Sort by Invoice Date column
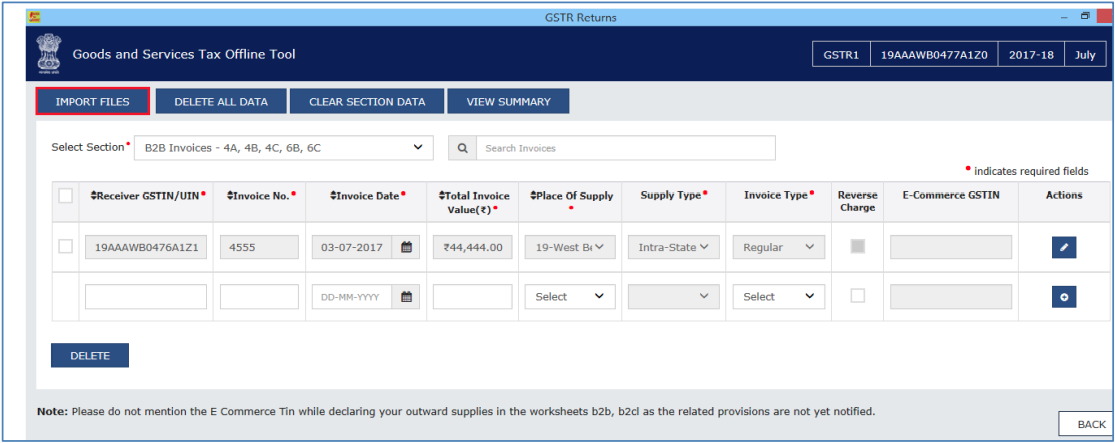This screenshot has width=1115, height=443. click(368, 196)
